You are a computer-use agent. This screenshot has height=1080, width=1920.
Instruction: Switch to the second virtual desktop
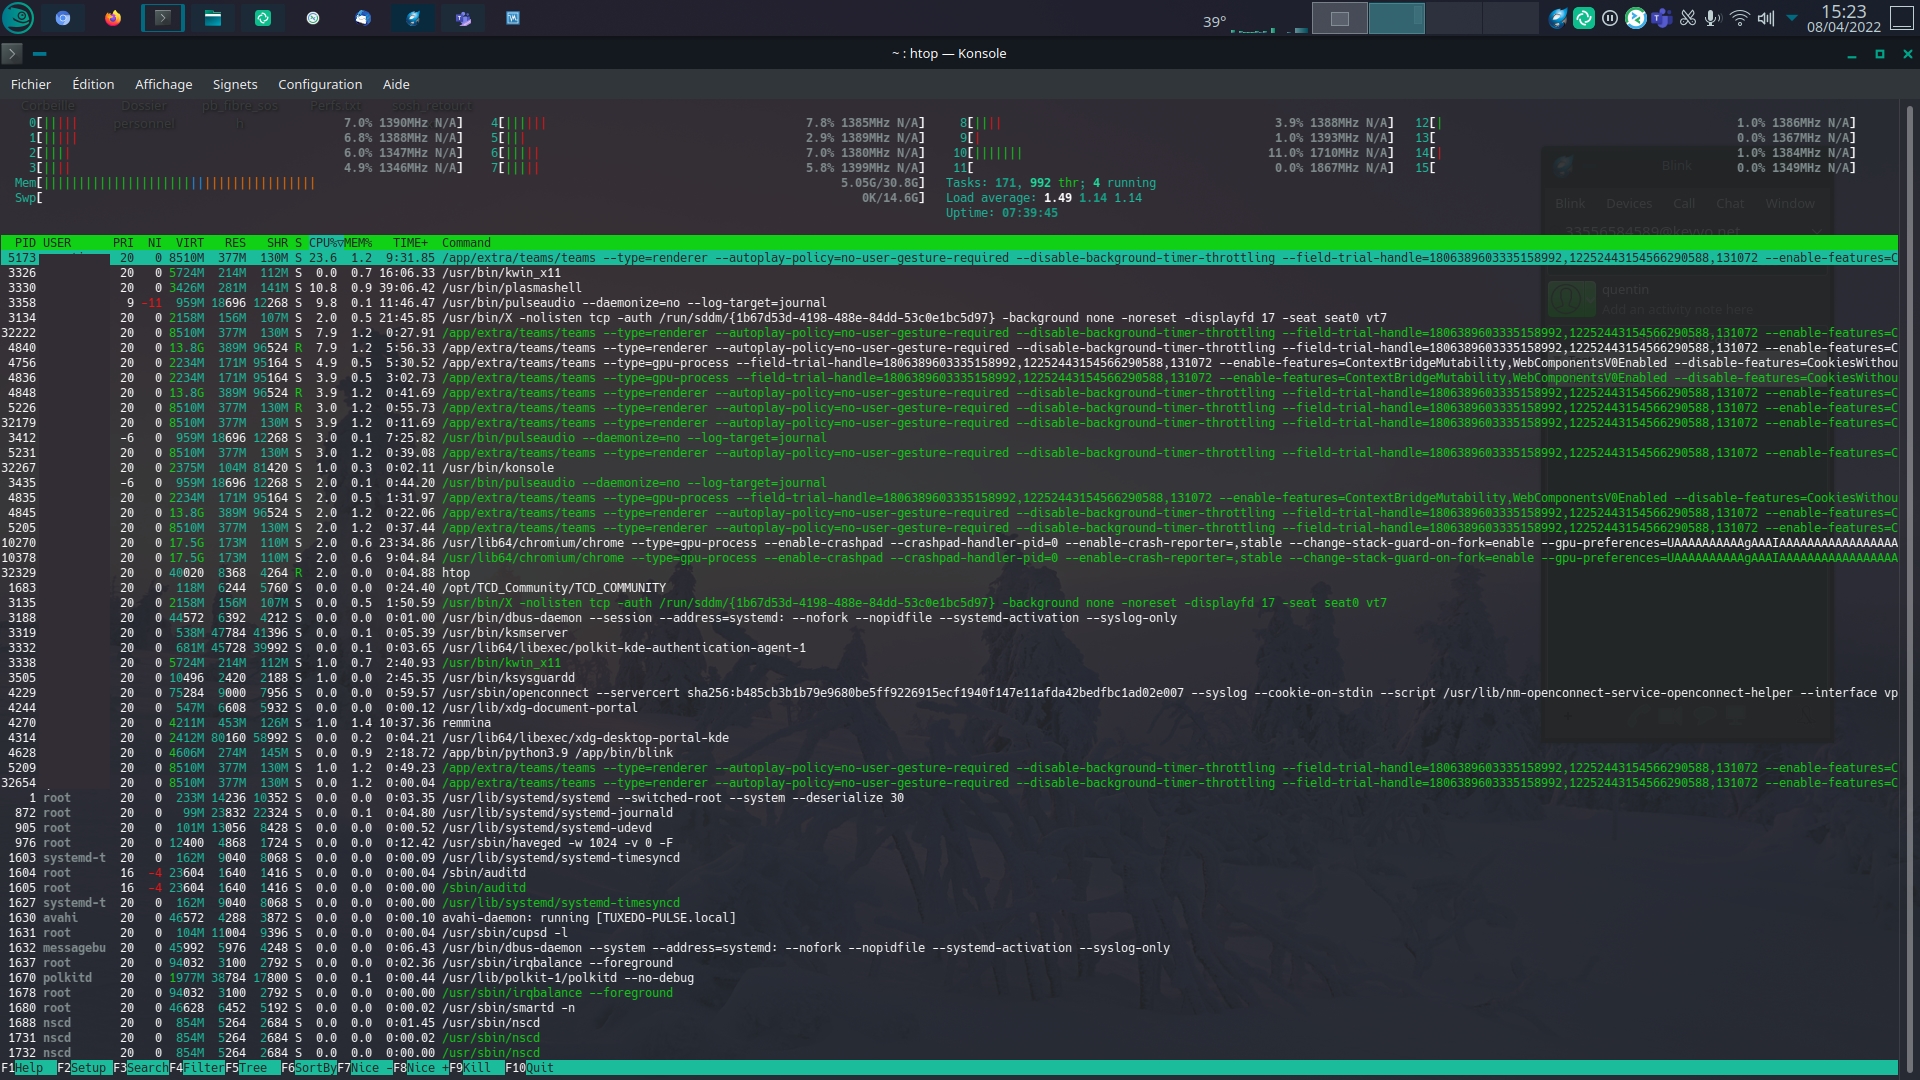click(1396, 18)
